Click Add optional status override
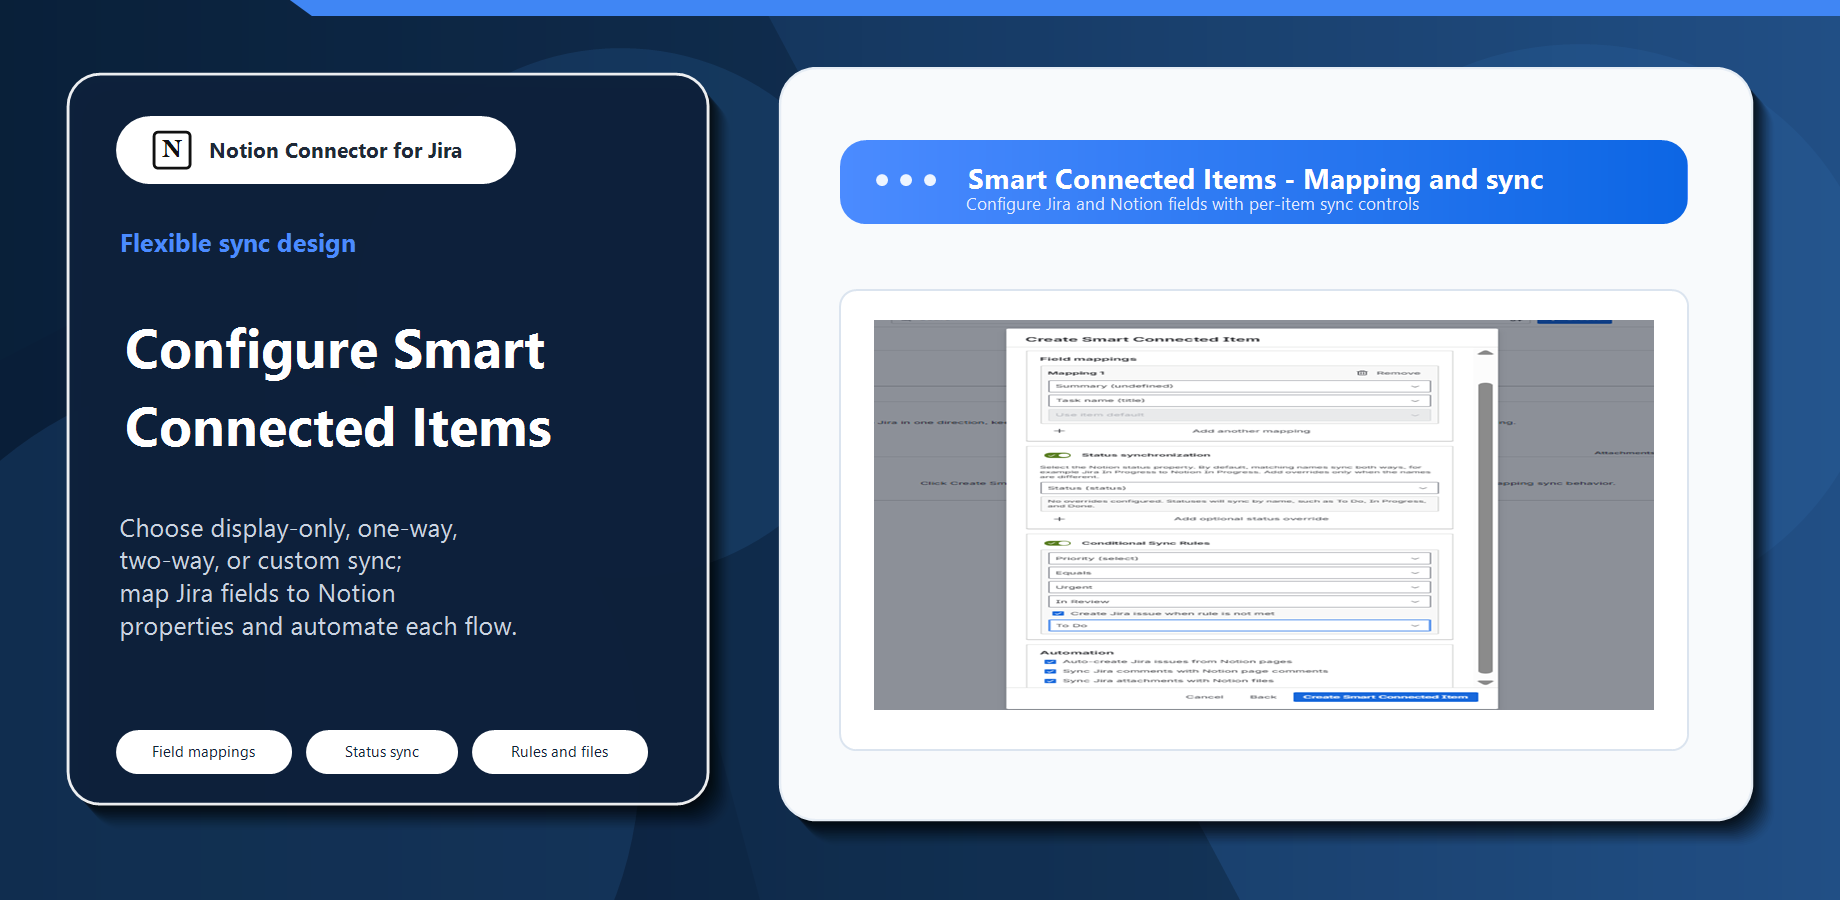The image size is (1840, 900). pyautogui.click(x=1251, y=519)
